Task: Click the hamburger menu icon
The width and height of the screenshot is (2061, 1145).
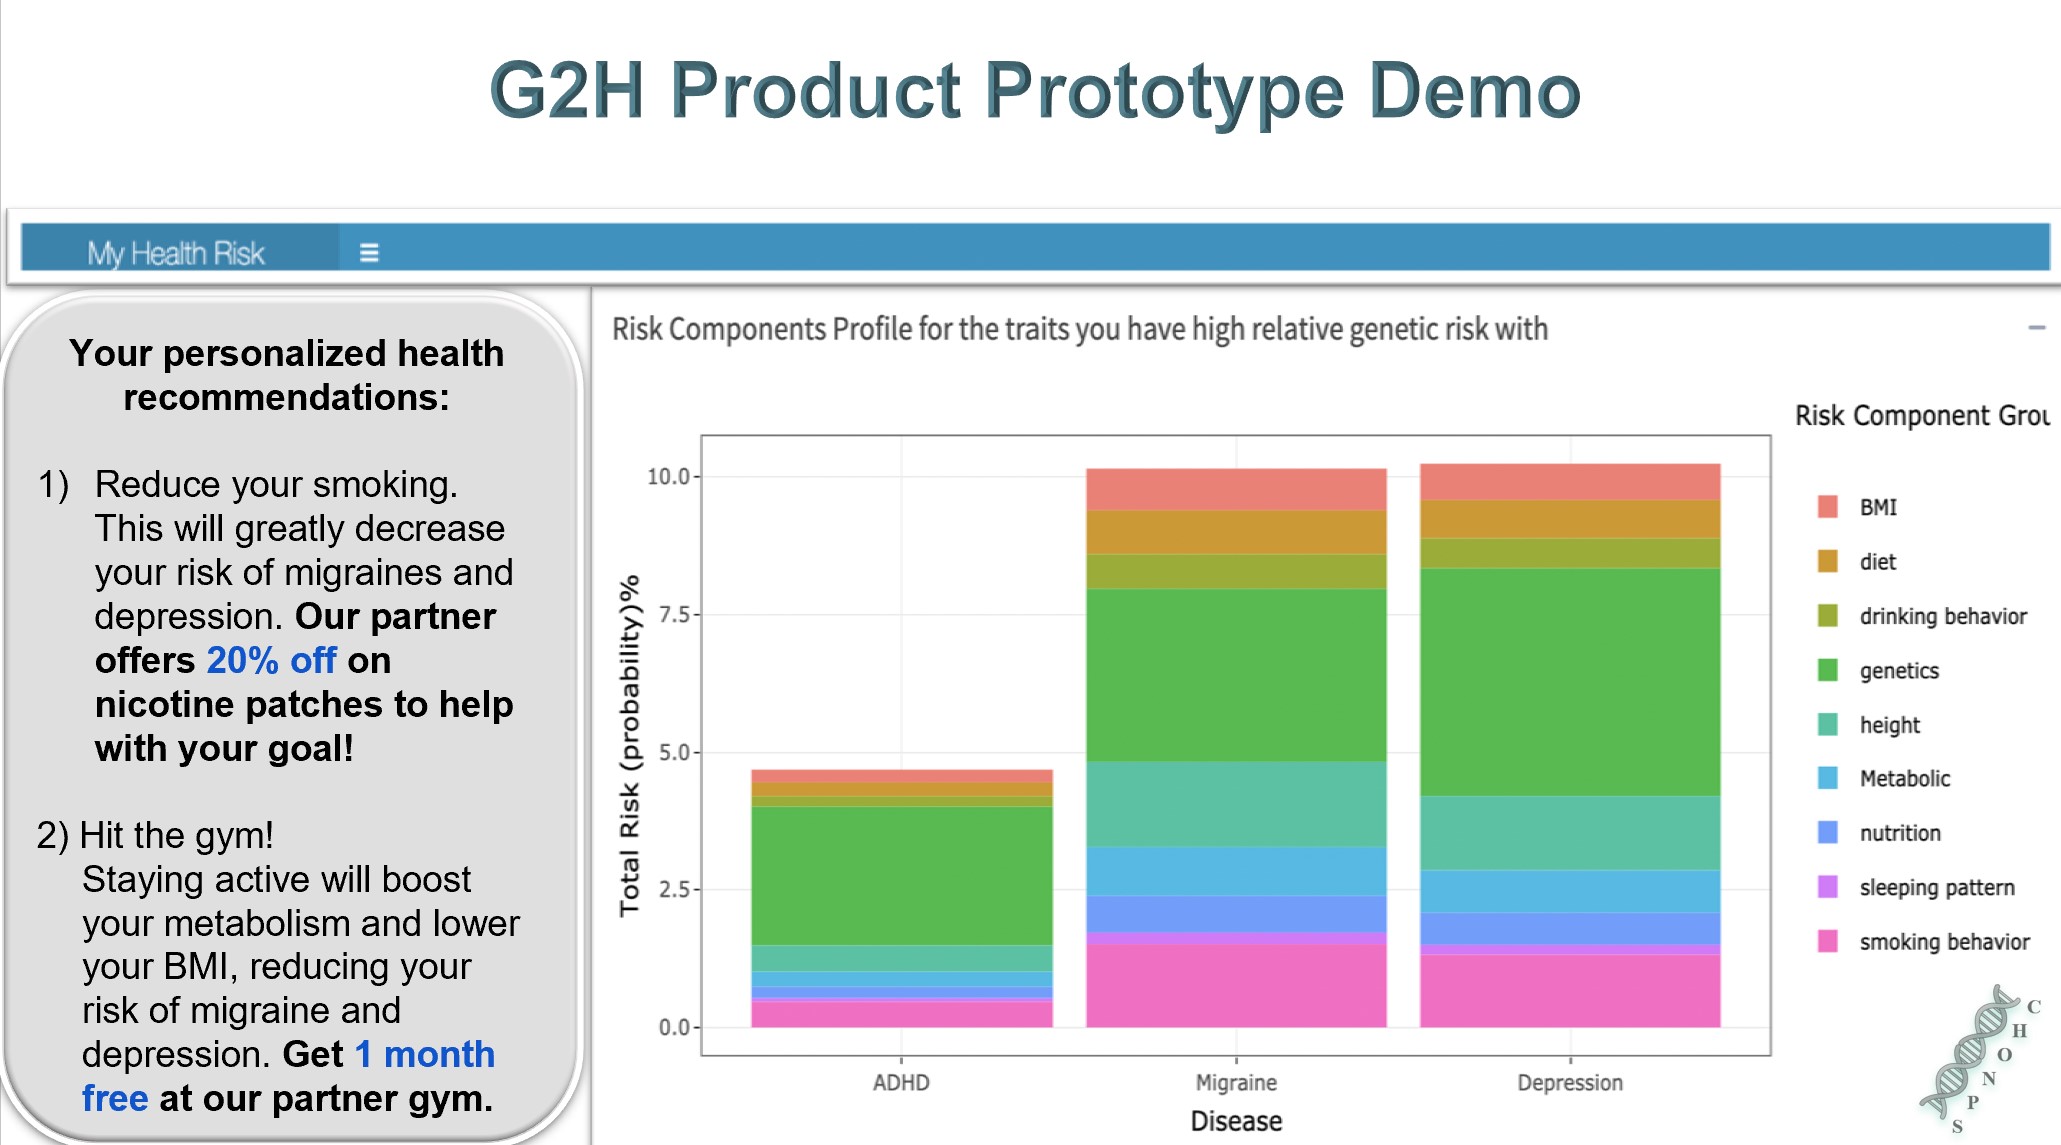Action: click(369, 252)
